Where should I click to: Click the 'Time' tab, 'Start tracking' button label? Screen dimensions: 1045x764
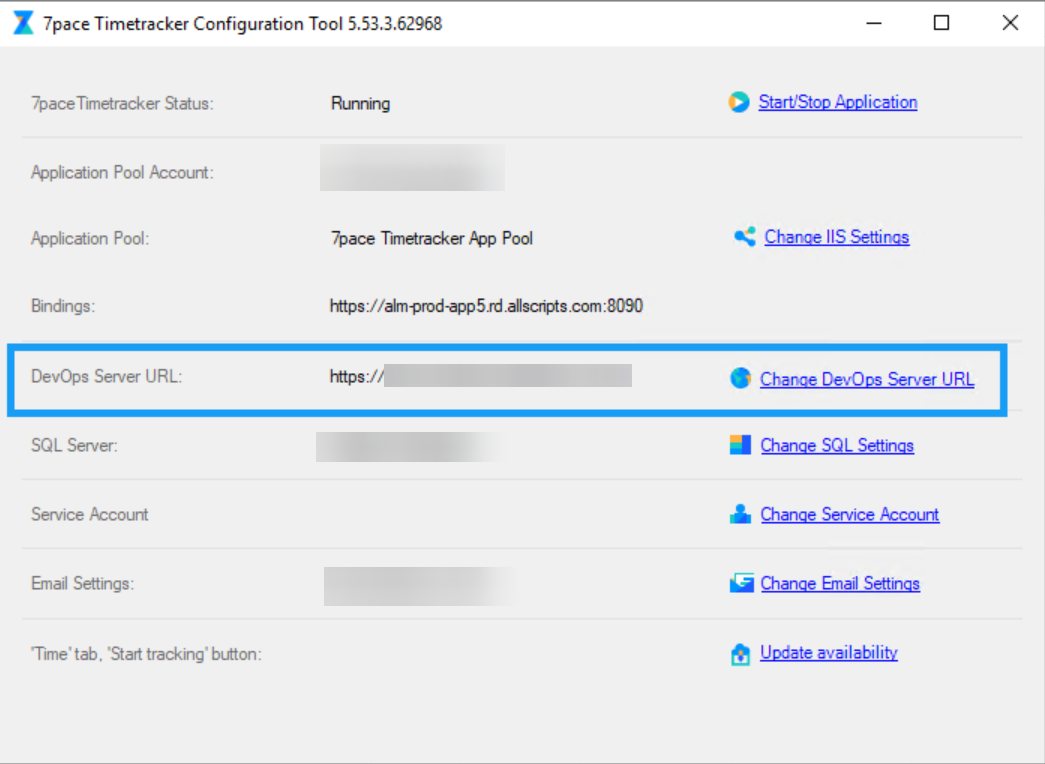[147, 654]
